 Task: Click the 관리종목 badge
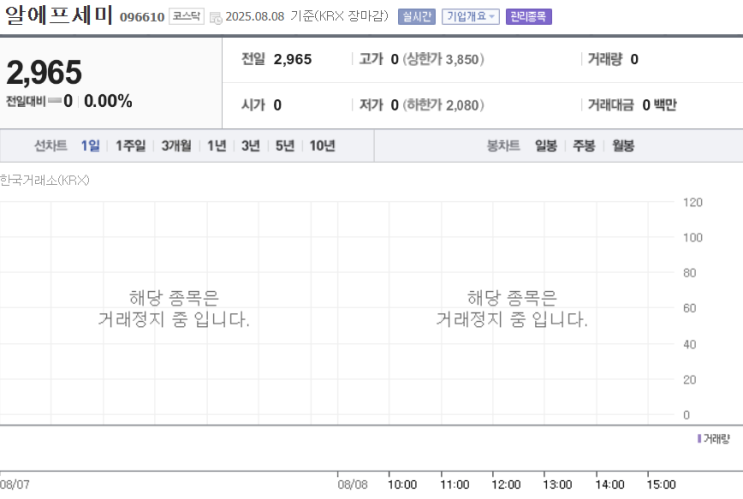528,17
